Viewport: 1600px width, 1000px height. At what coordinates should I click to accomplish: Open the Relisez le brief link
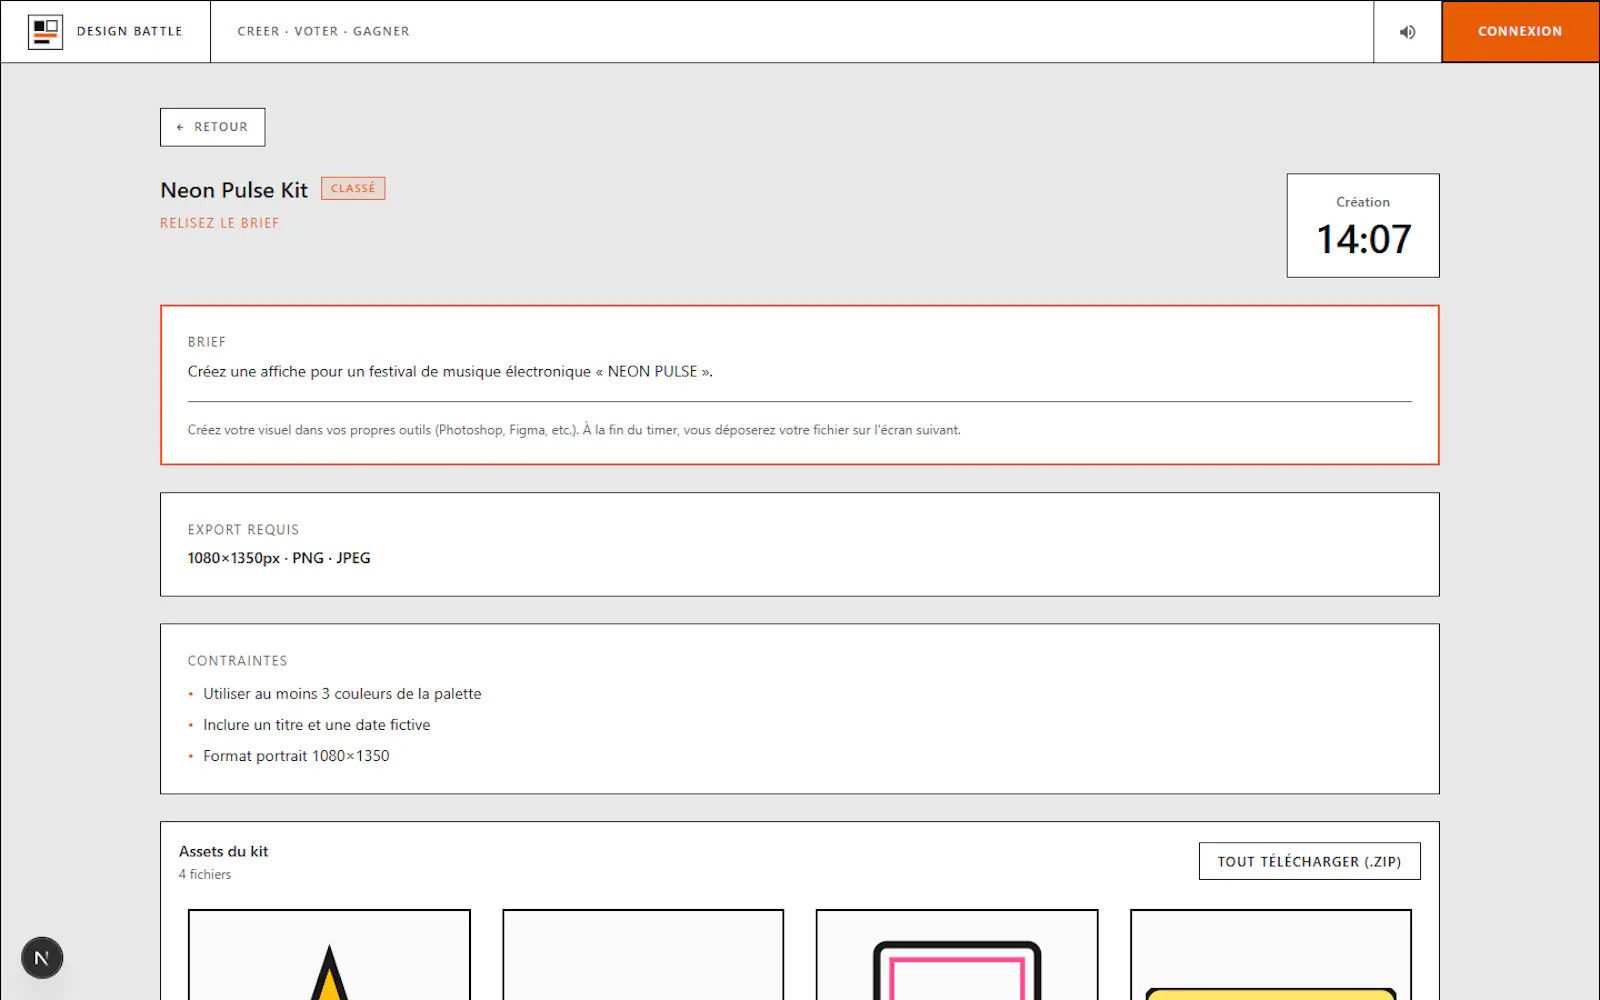[220, 223]
